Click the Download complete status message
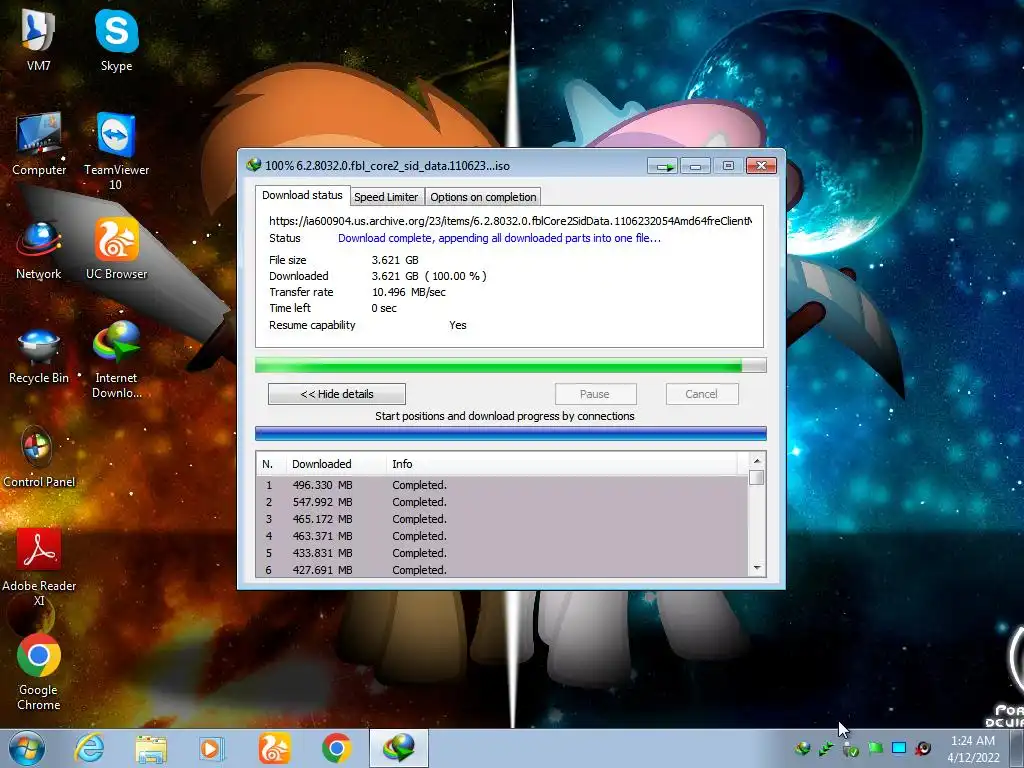The height and width of the screenshot is (768, 1024). pos(499,238)
